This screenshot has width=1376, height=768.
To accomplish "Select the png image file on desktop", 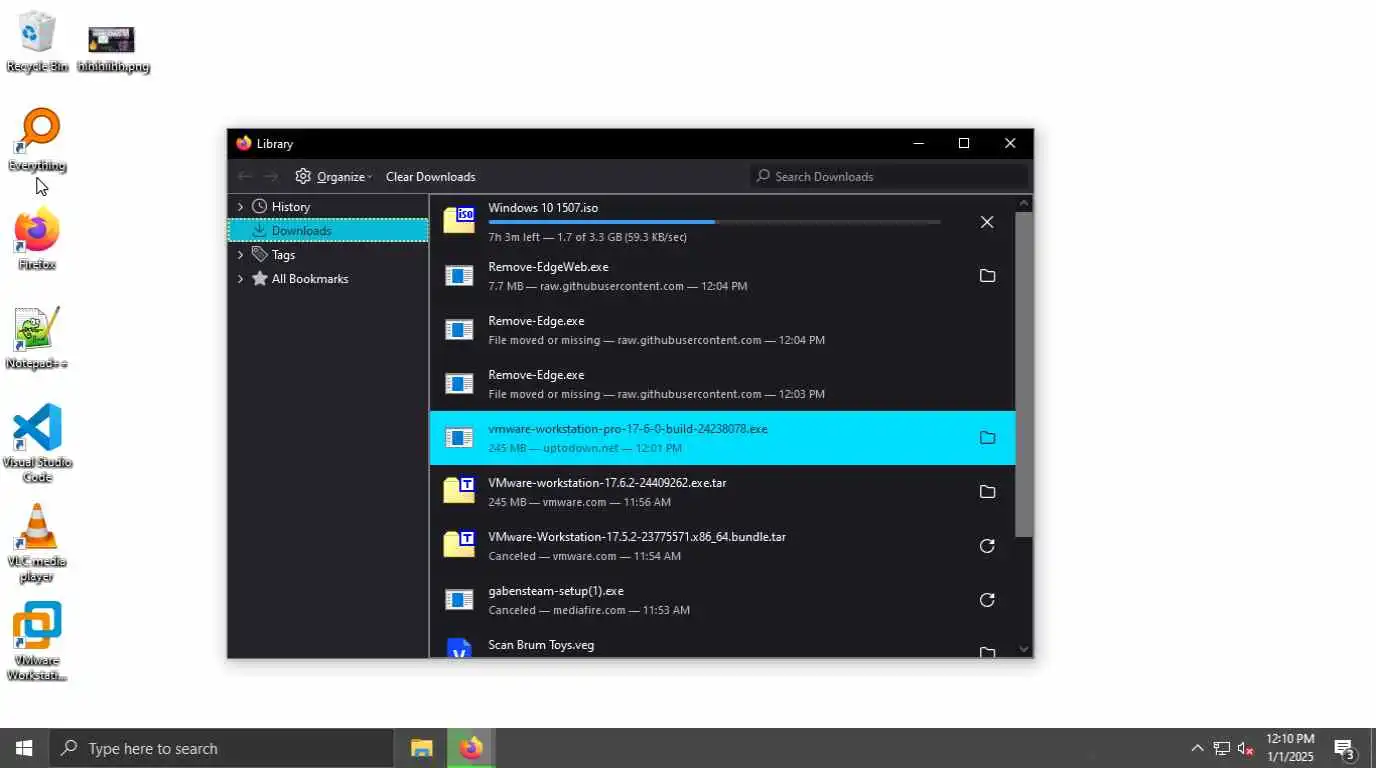I will 112,48.
